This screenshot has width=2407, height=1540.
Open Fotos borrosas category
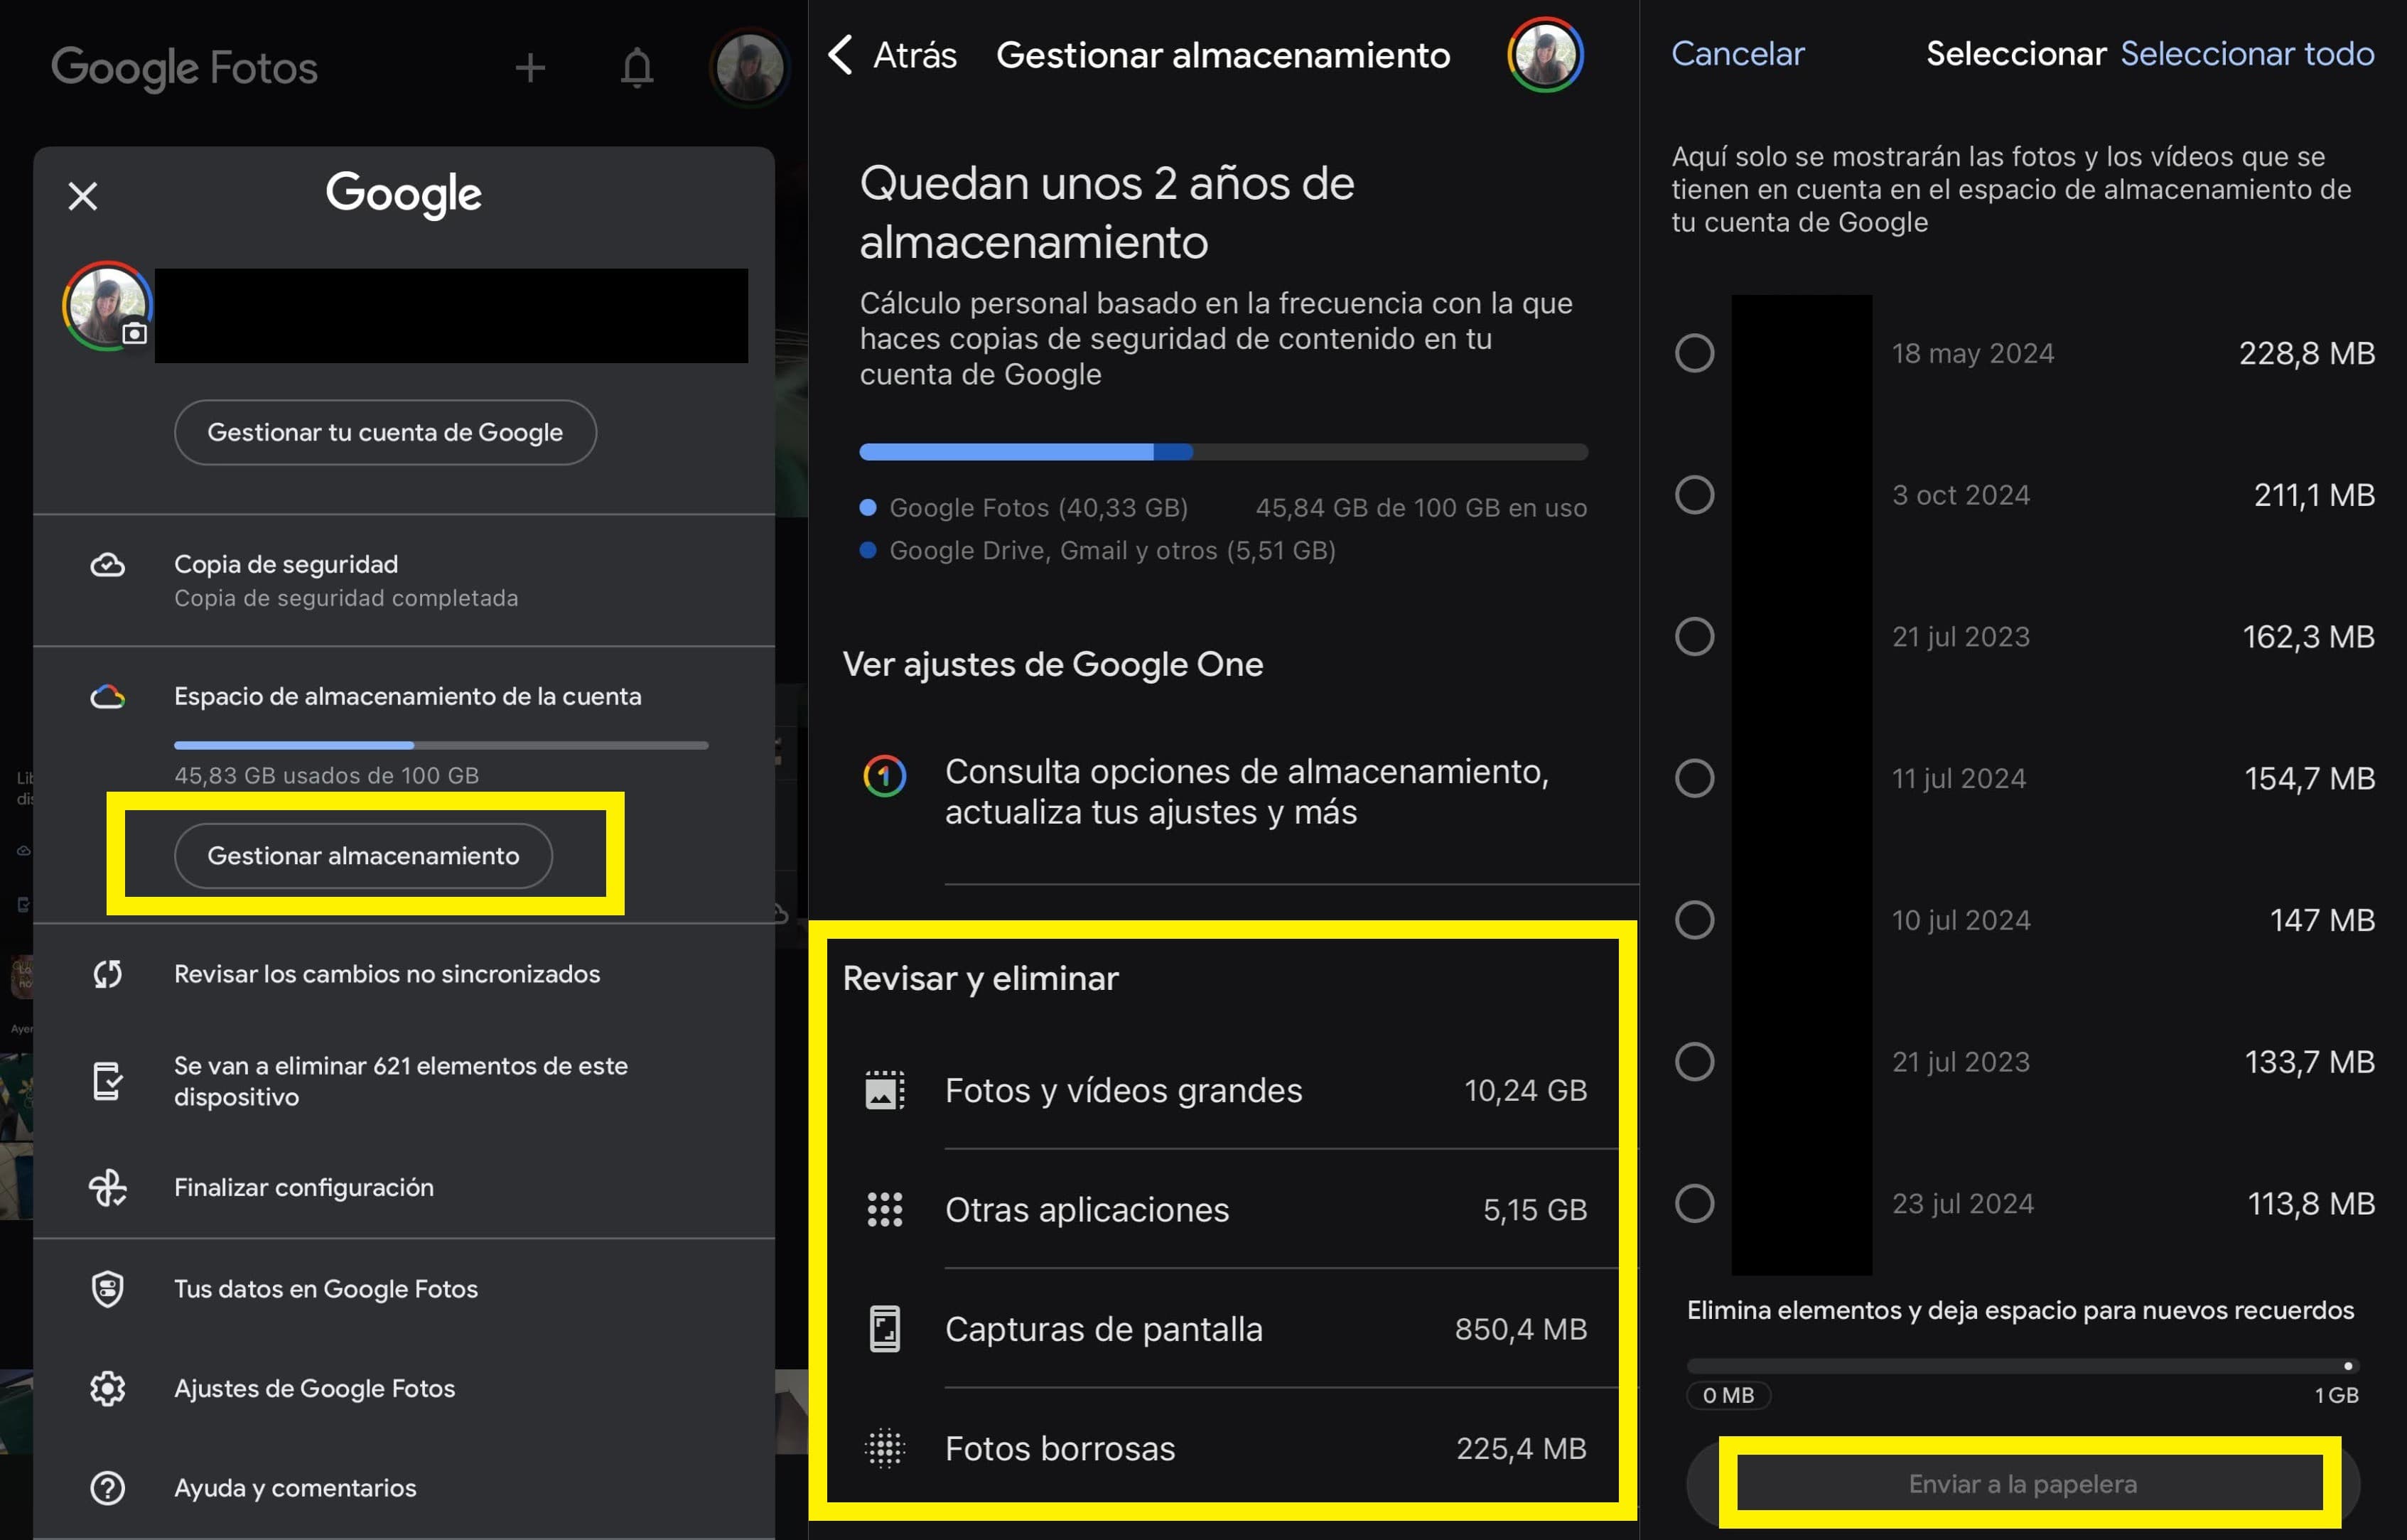[x=1224, y=1449]
